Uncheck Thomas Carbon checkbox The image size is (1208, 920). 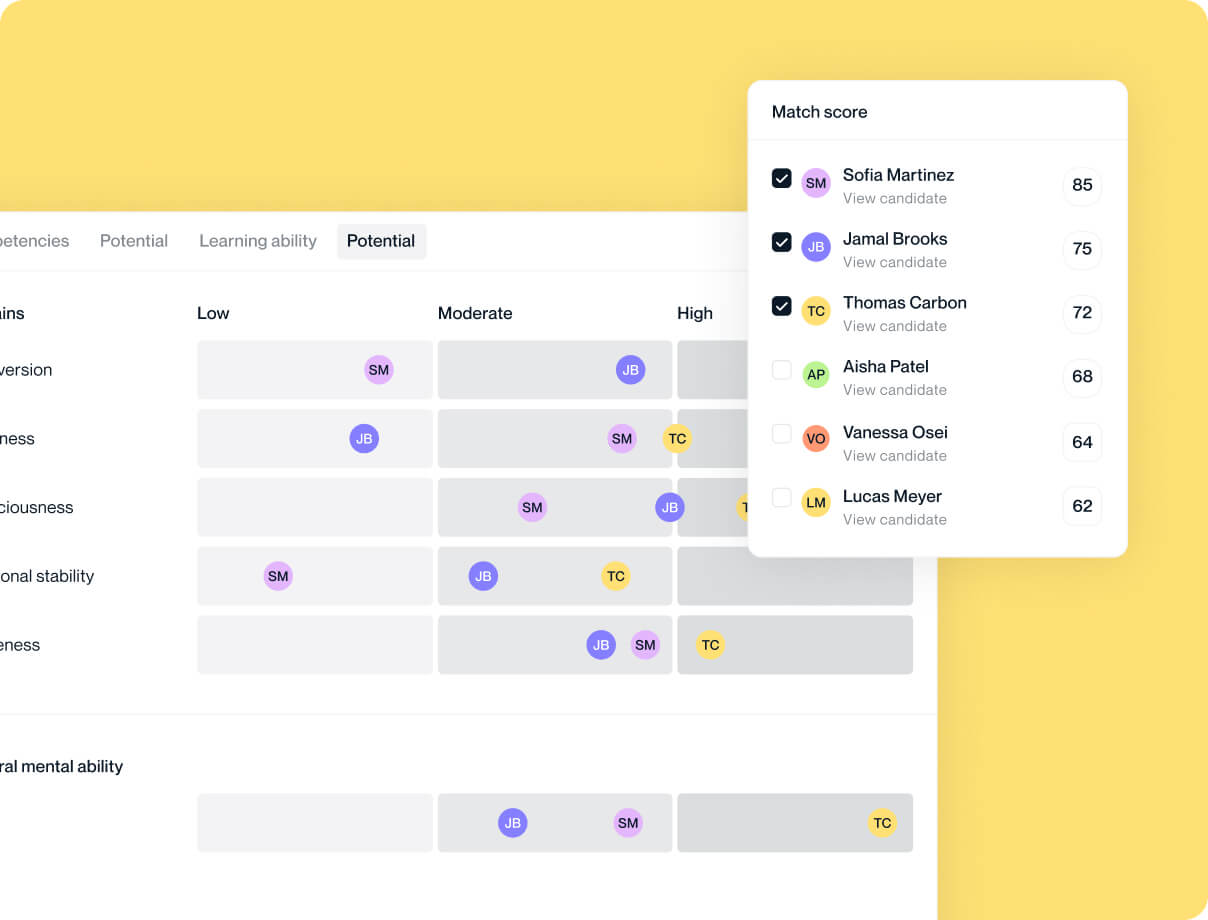[782, 306]
